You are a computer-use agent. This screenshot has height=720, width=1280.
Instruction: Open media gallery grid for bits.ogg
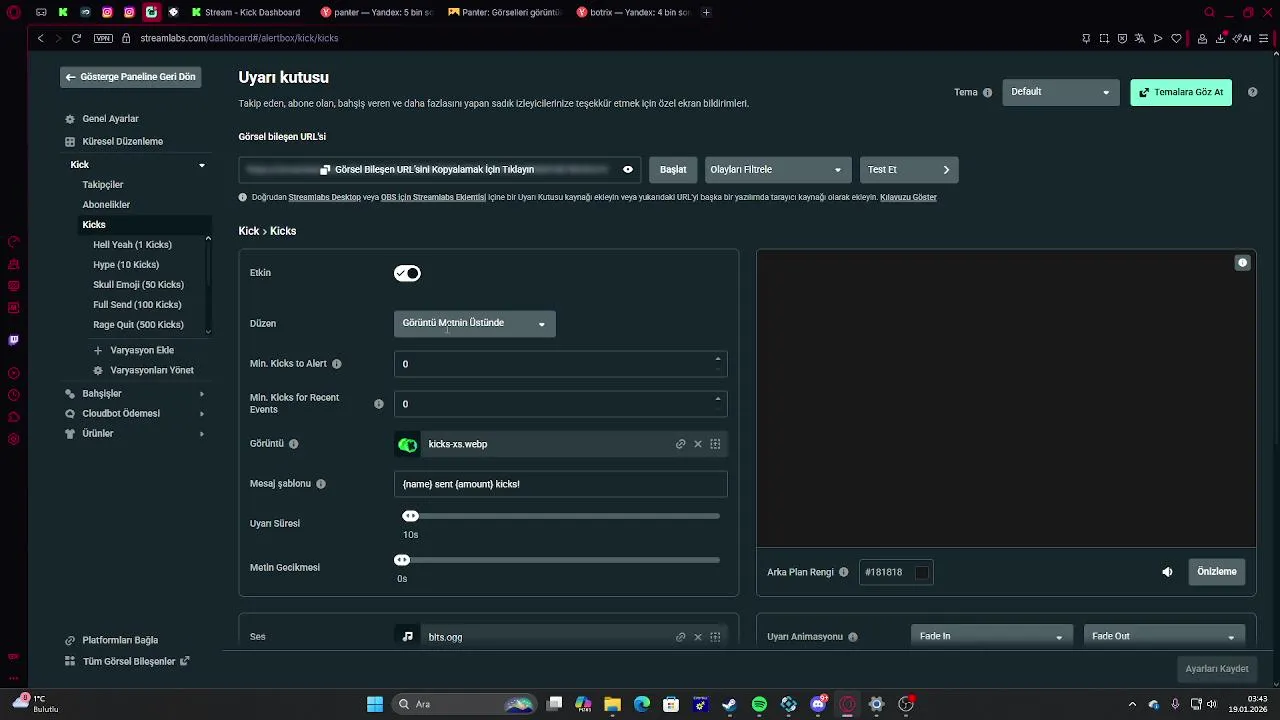pos(715,637)
